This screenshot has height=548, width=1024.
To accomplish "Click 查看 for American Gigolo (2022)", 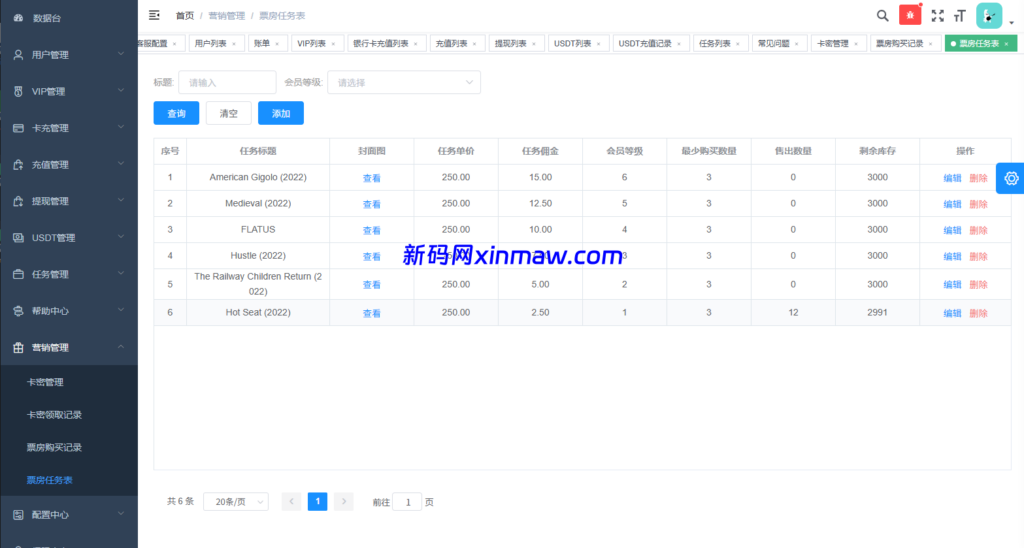I will [x=372, y=178].
